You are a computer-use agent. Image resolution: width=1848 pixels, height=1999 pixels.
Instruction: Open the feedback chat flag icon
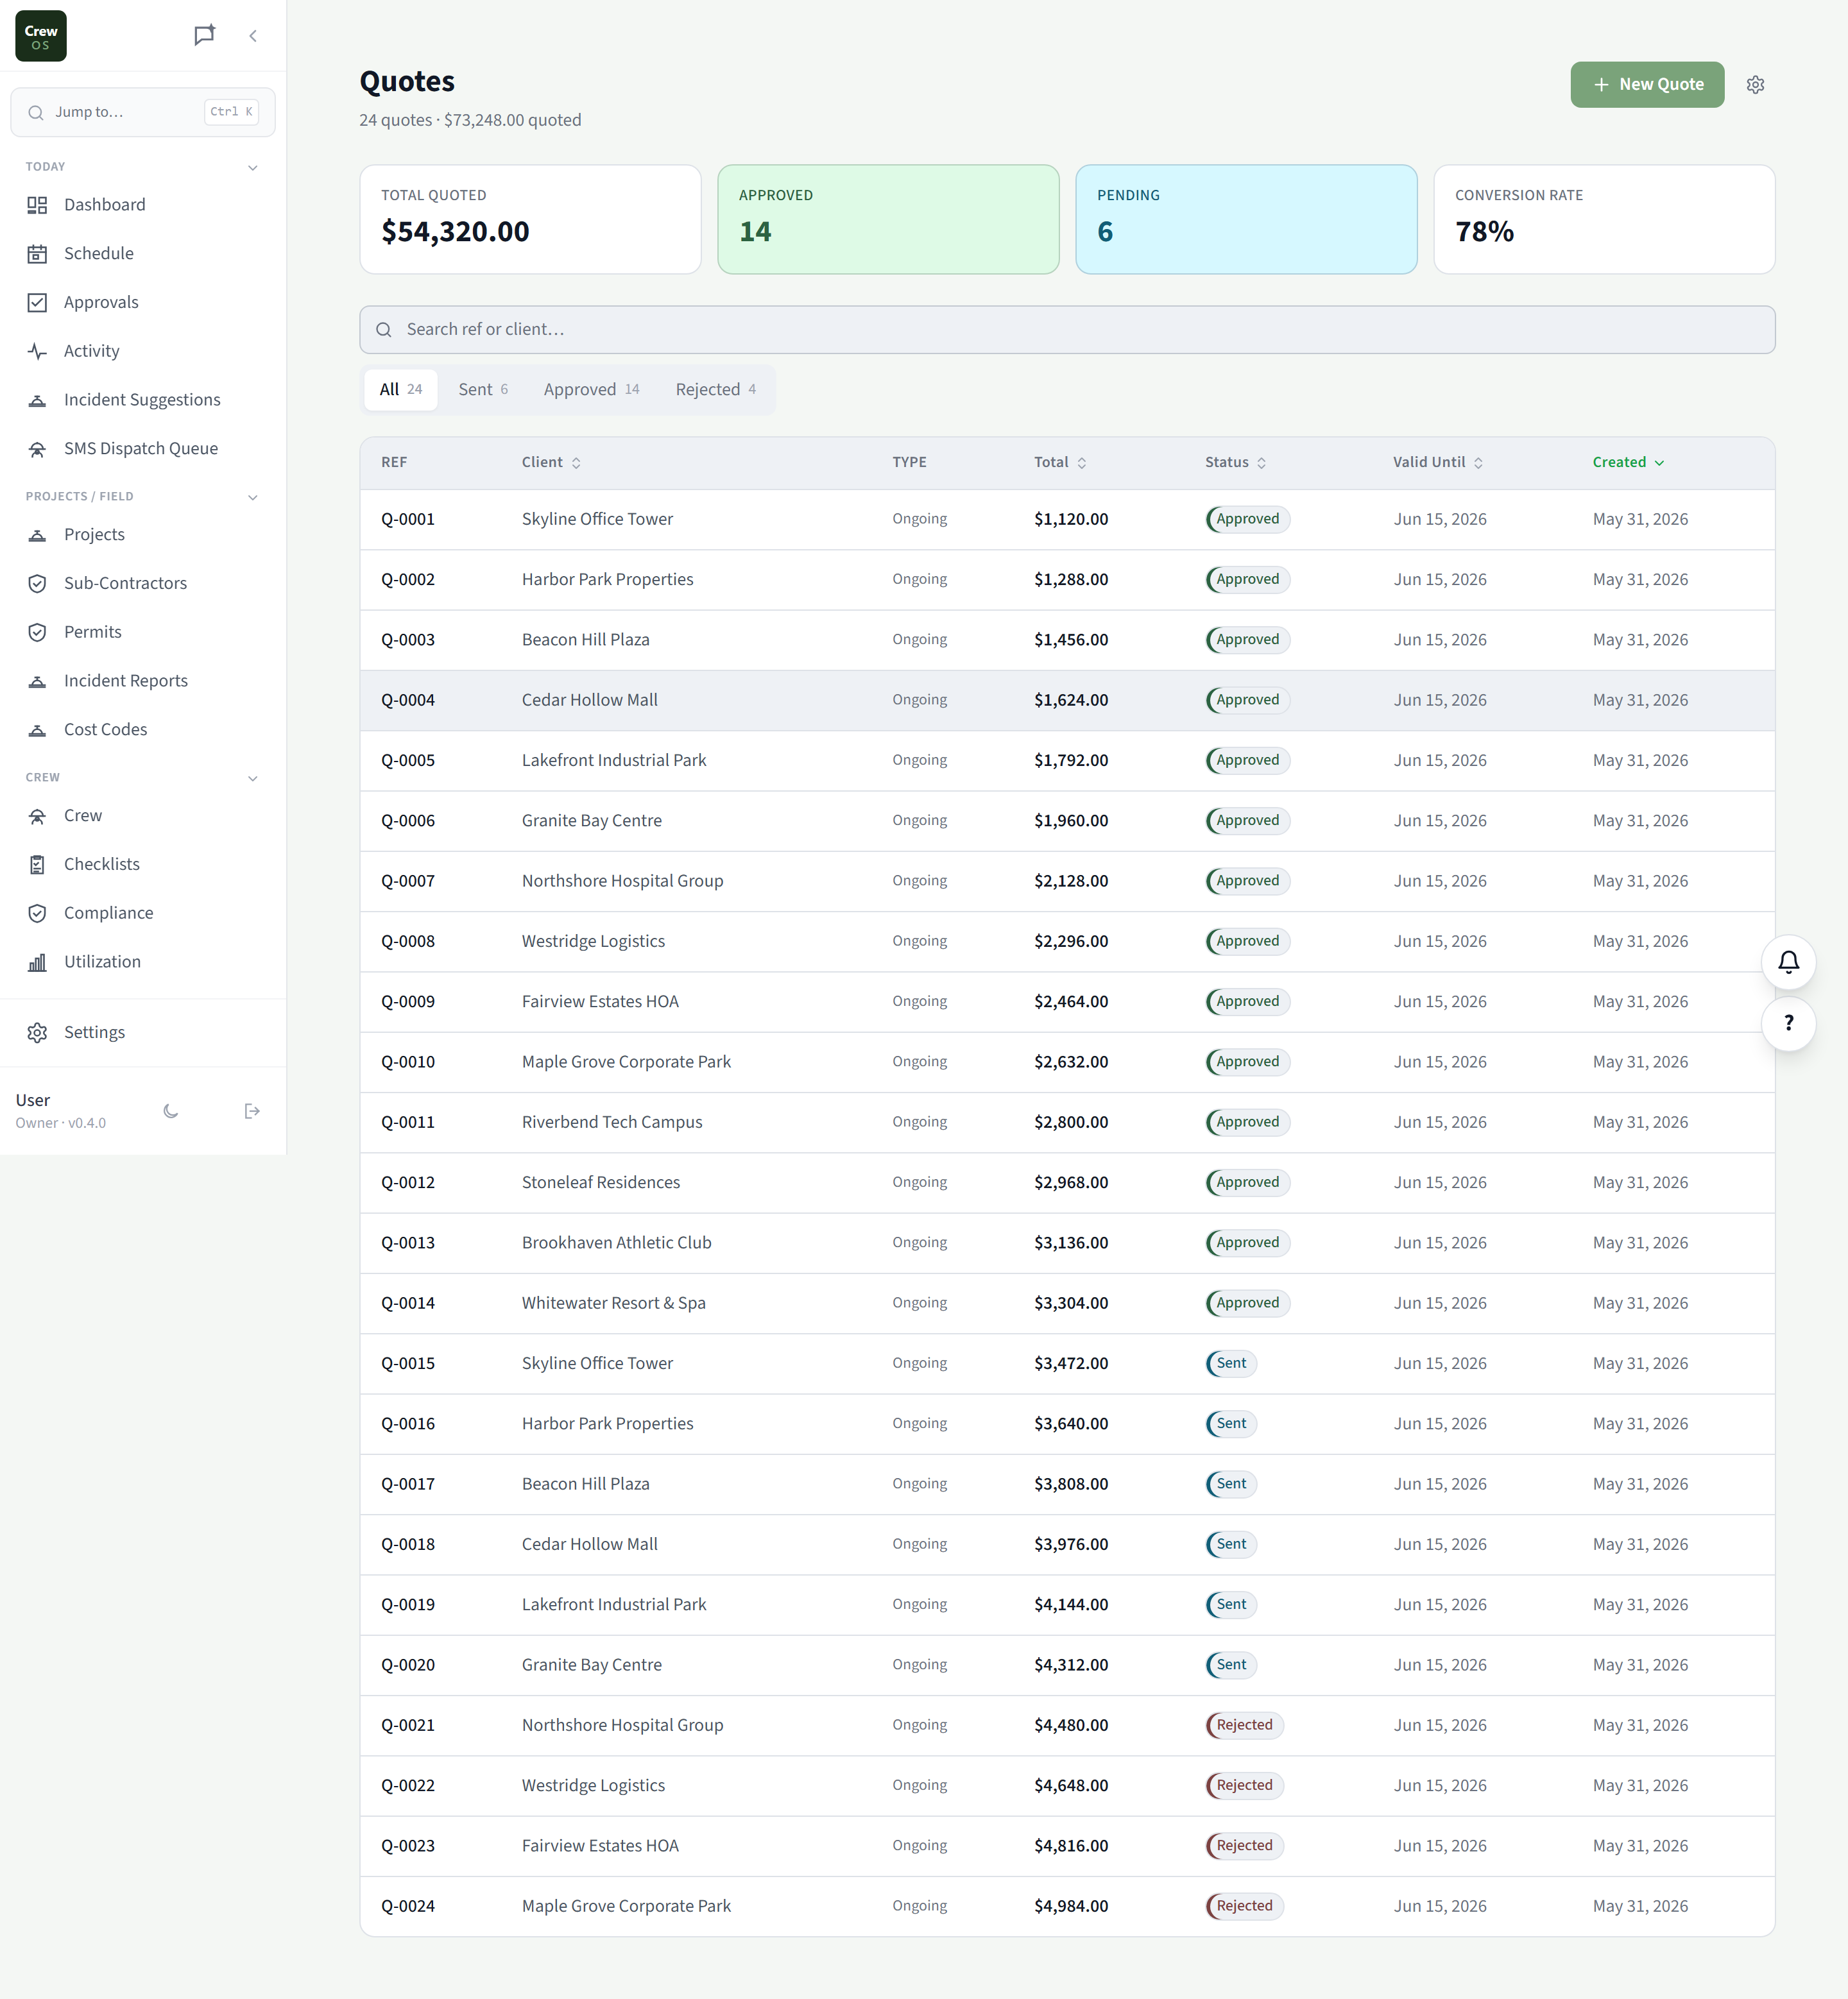point(205,36)
